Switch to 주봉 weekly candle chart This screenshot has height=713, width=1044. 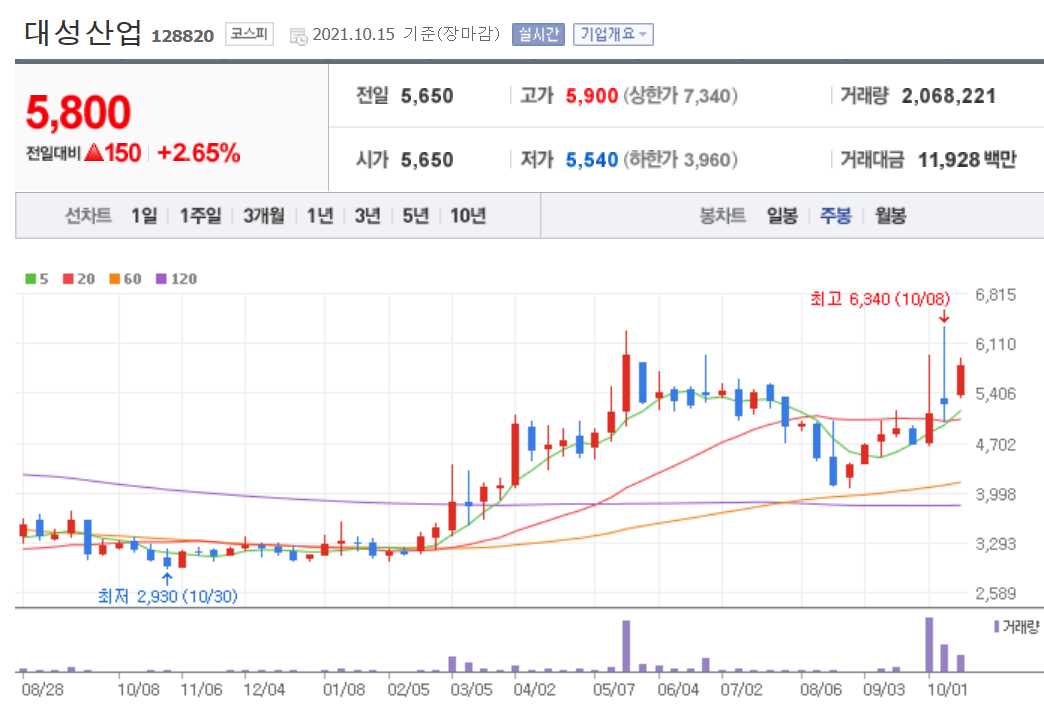coord(836,216)
